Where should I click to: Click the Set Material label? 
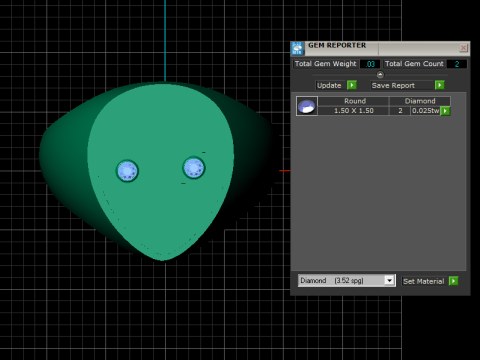[424, 281]
